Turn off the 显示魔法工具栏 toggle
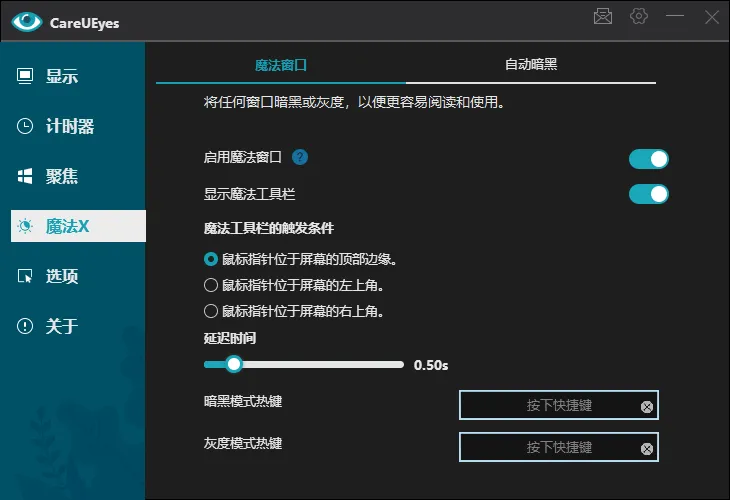Screen dimensions: 730x500 point(648,194)
